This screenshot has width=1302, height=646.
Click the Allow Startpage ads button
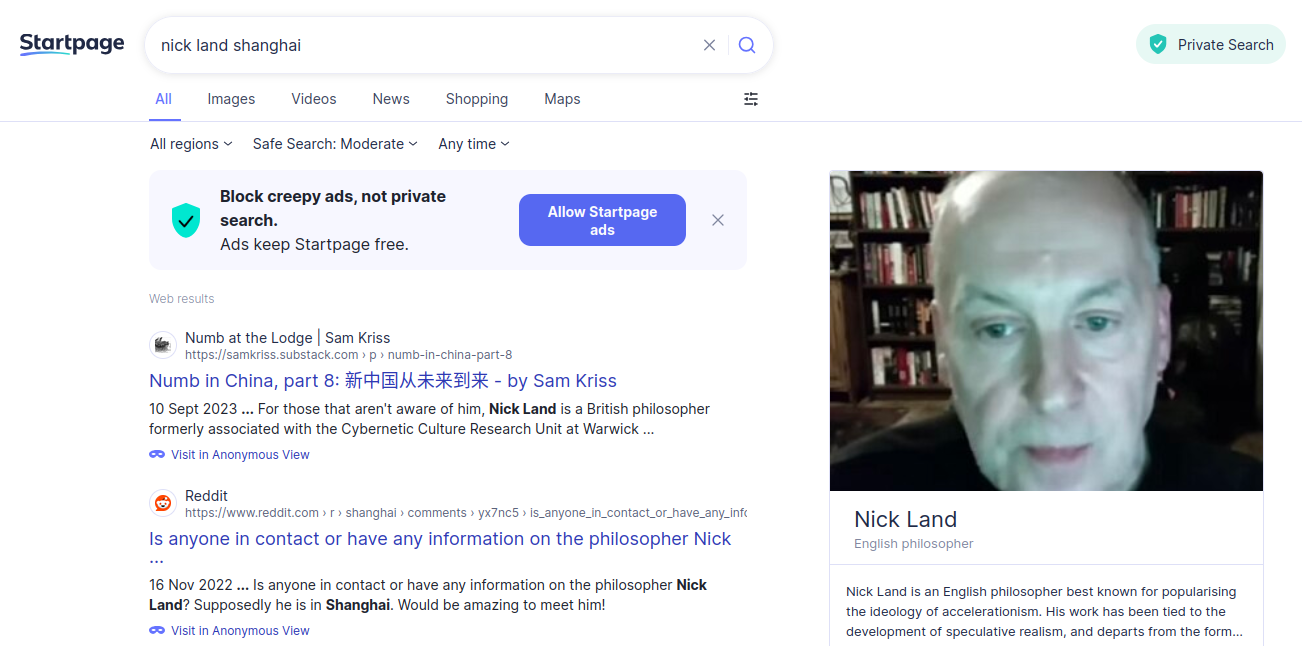click(602, 220)
